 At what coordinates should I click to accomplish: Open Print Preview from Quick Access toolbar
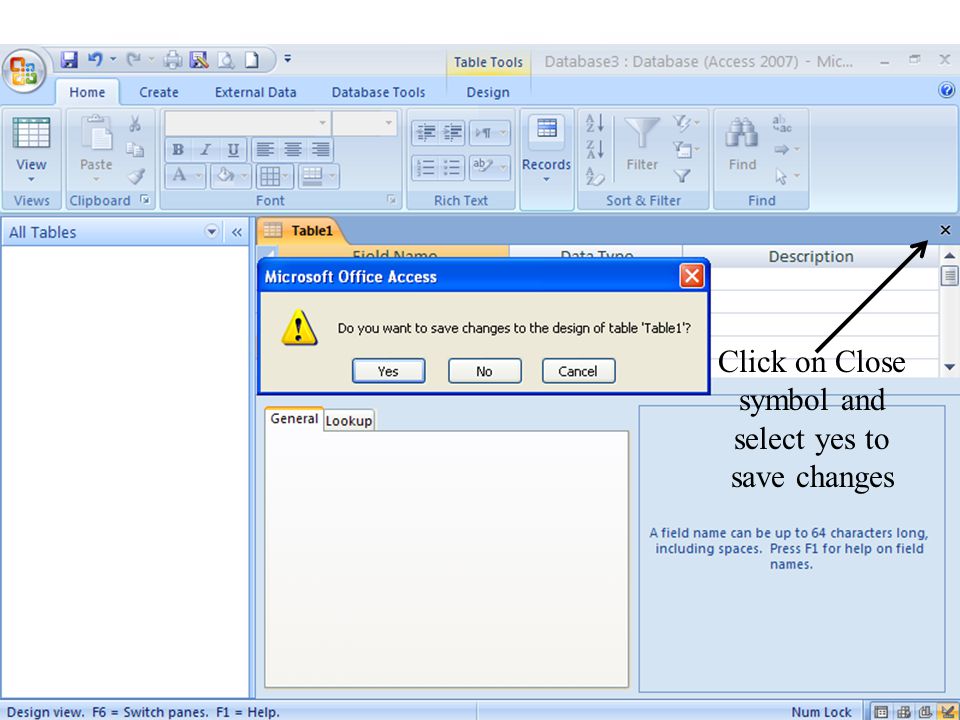coord(226,60)
